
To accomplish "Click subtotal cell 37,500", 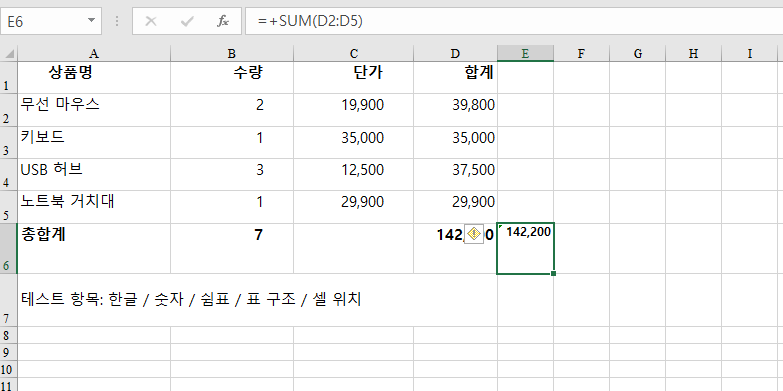I will click(455, 174).
